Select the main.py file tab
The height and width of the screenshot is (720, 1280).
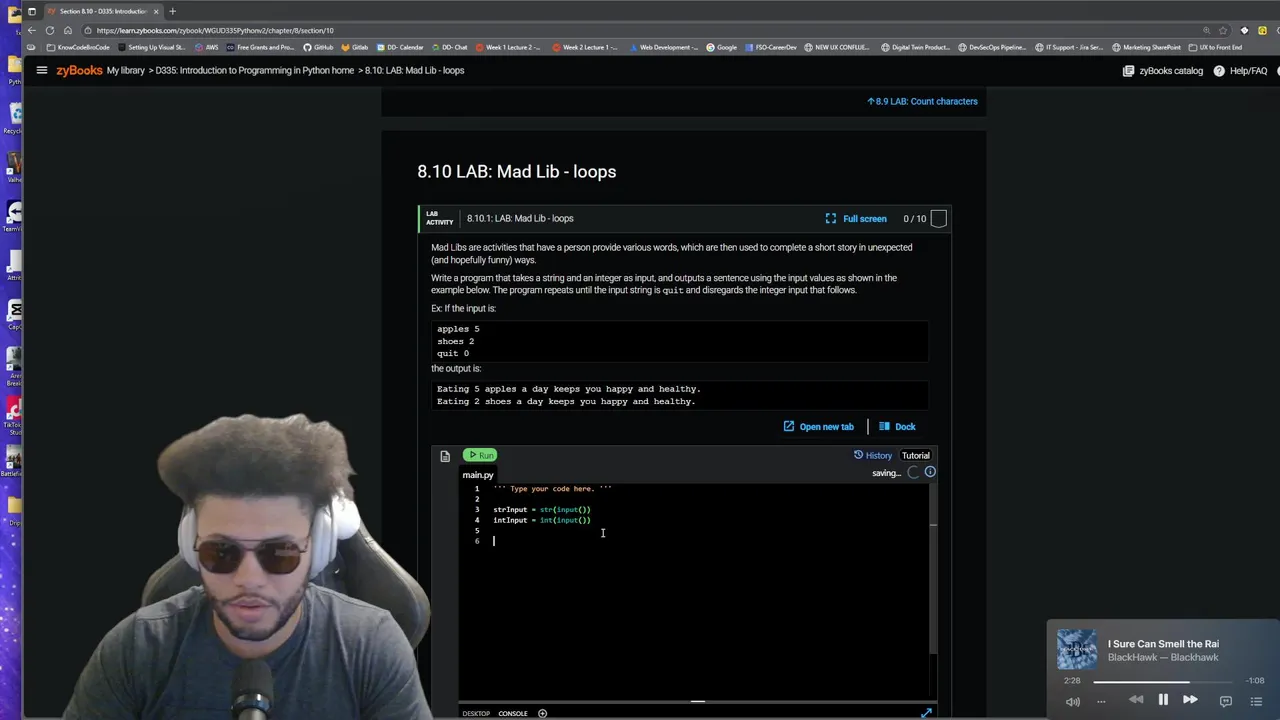(x=478, y=475)
